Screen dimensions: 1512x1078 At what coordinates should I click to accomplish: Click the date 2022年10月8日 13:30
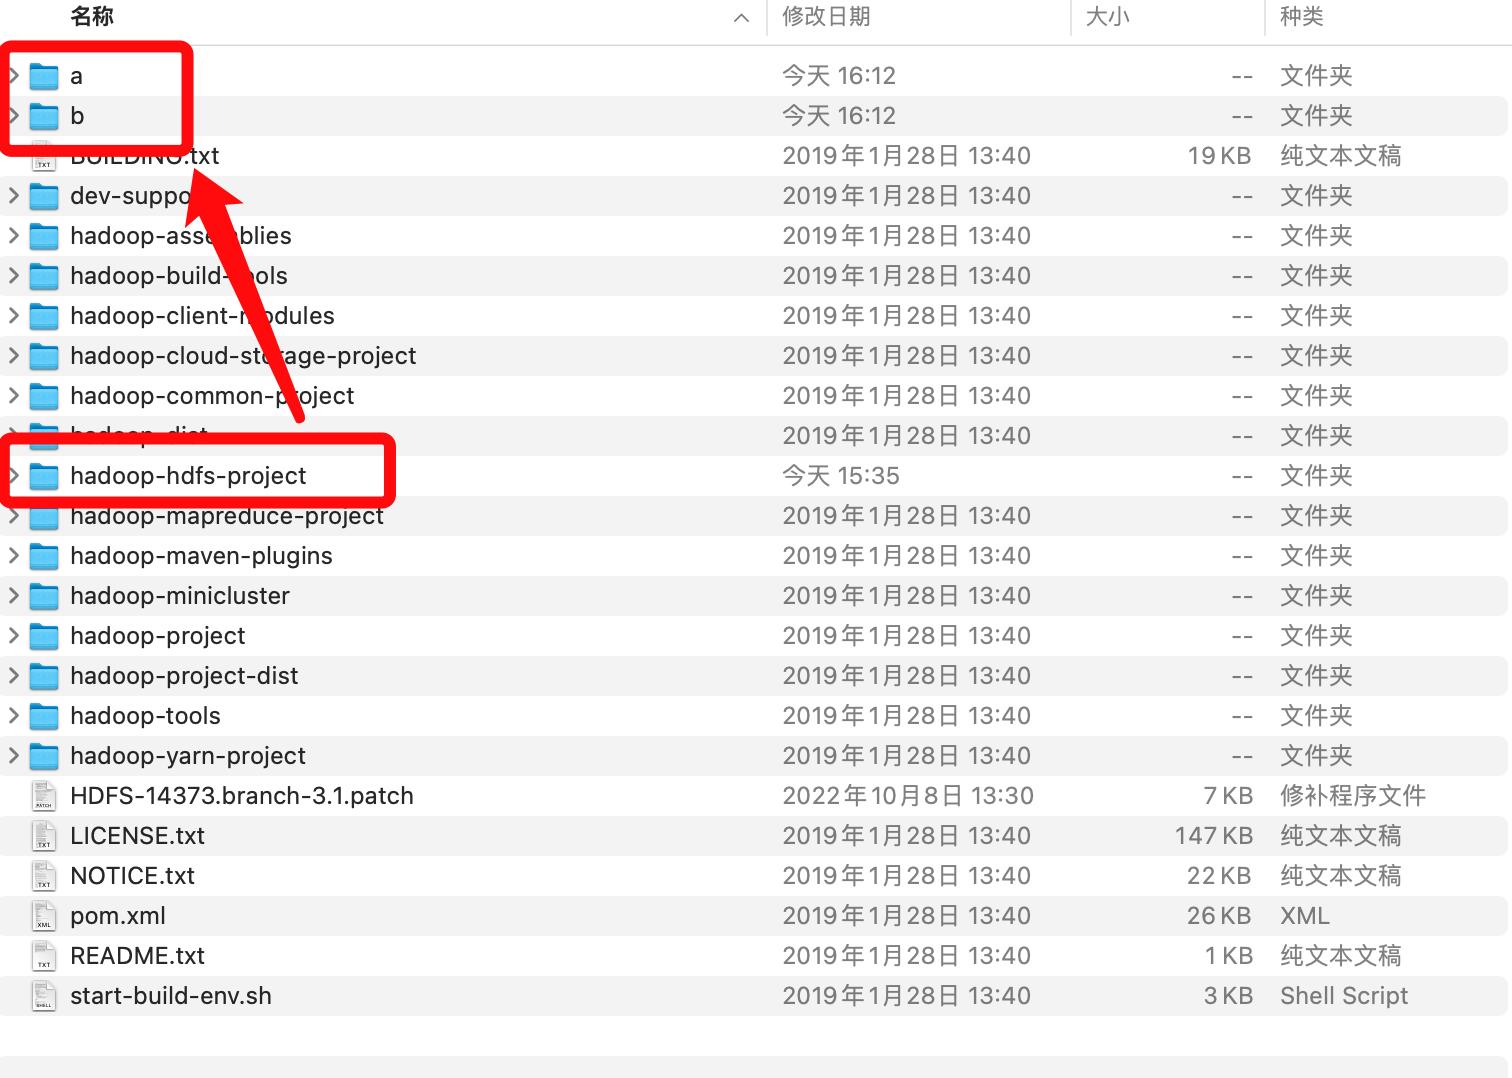point(907,796)
